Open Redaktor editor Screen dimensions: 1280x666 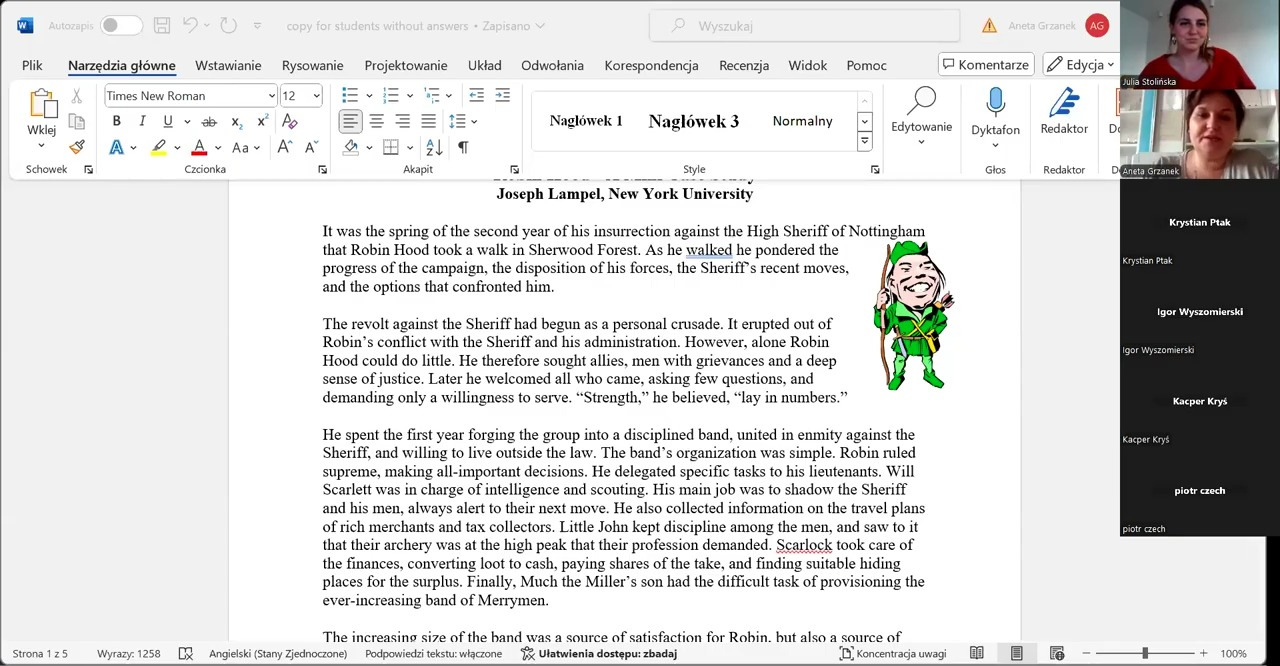pyautogui.click(x=1064, y=112)
